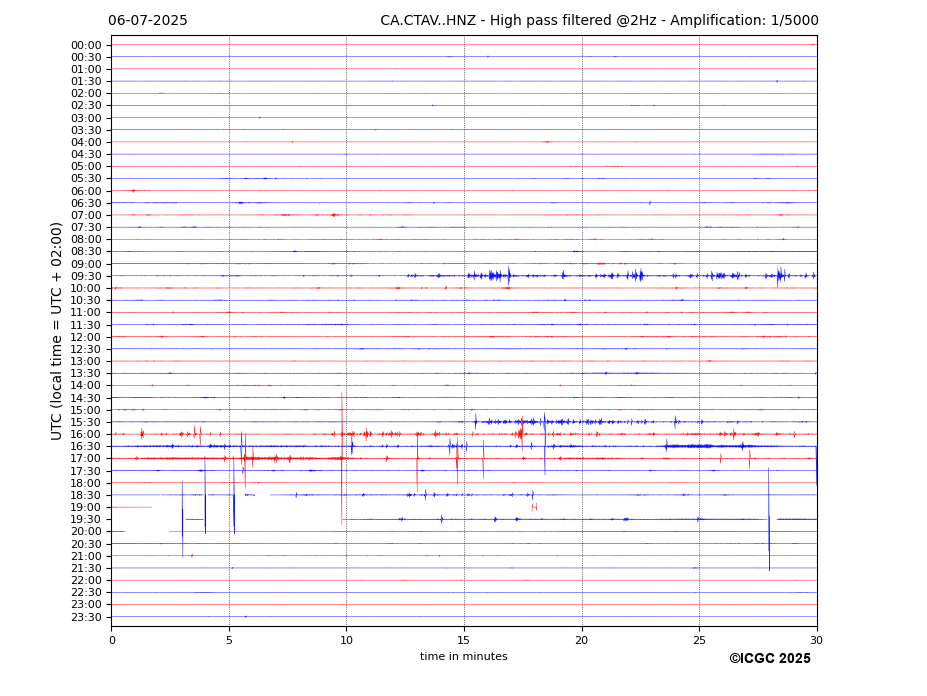Select the 13:00 time row label

86,361
